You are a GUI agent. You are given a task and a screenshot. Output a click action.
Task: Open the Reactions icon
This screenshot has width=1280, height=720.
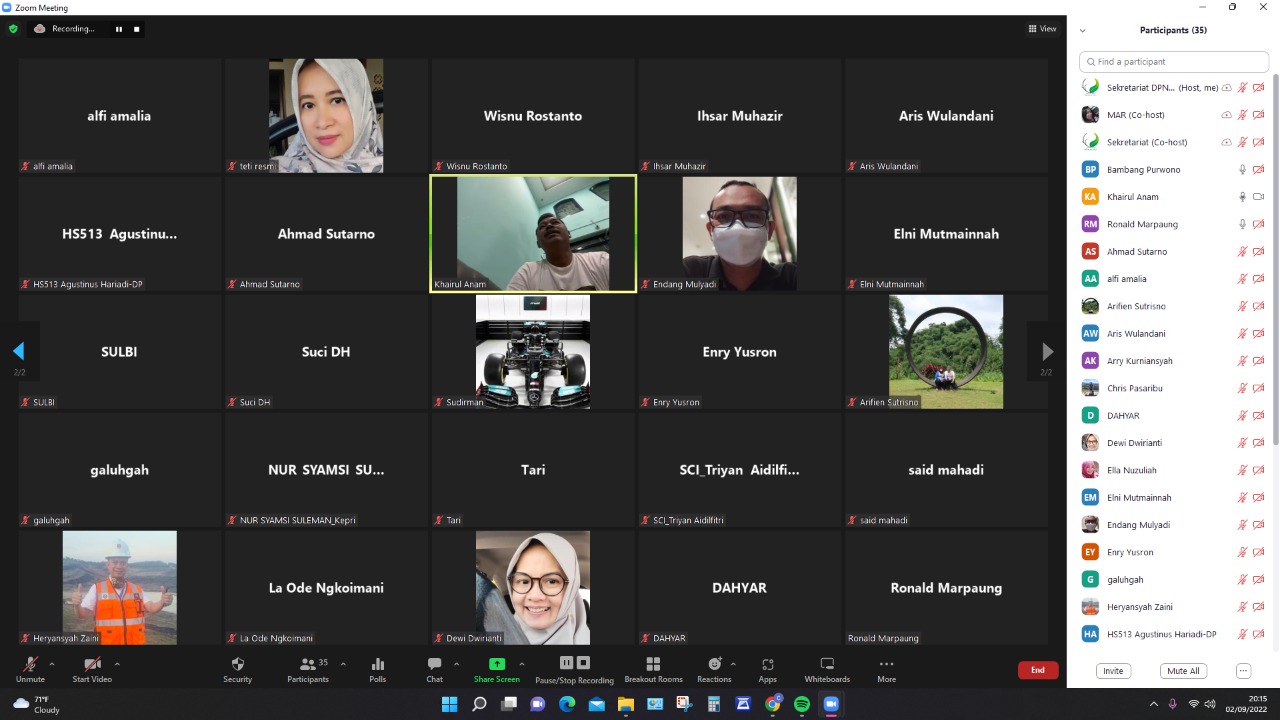click(x=714, y=665)
